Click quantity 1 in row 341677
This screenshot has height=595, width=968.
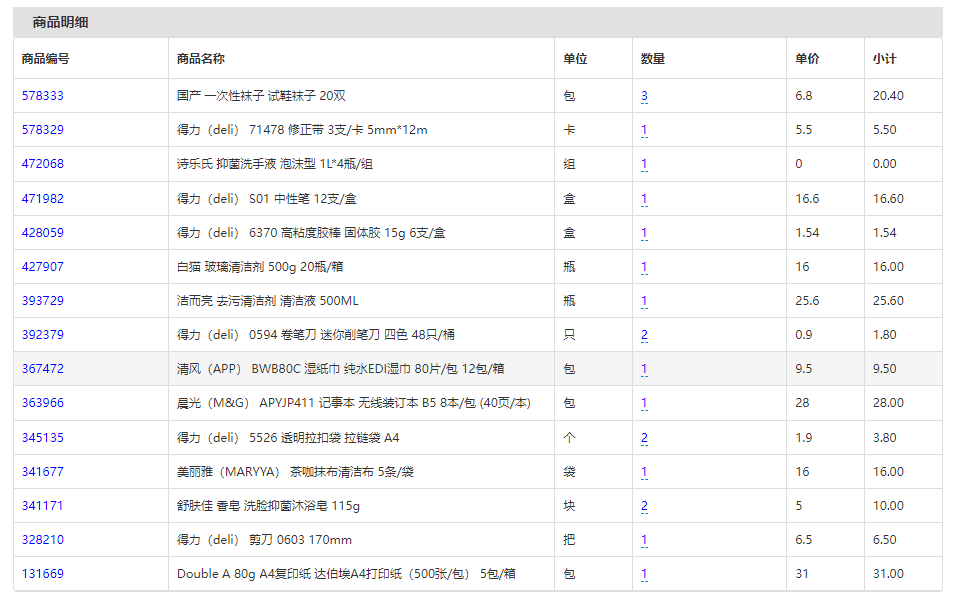pyautogui.click(x=644, y=472)
